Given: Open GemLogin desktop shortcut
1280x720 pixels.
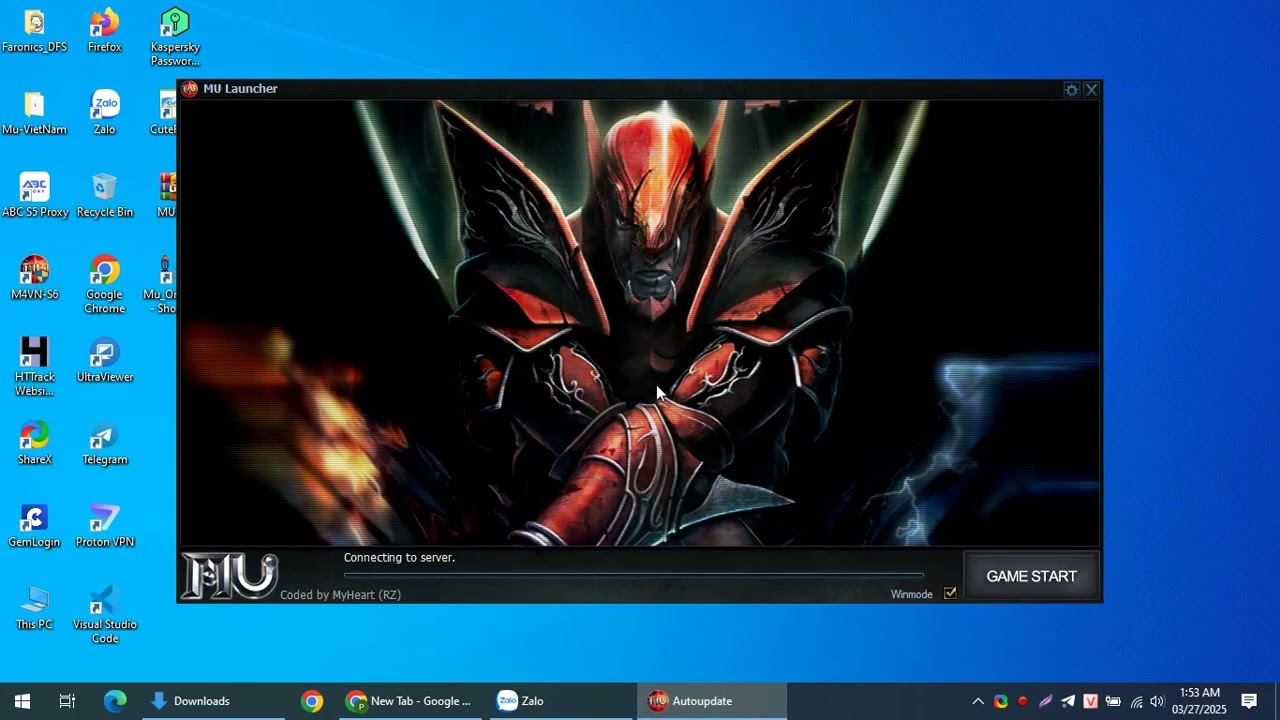Looking at the screenshot, I should (34, 526).
